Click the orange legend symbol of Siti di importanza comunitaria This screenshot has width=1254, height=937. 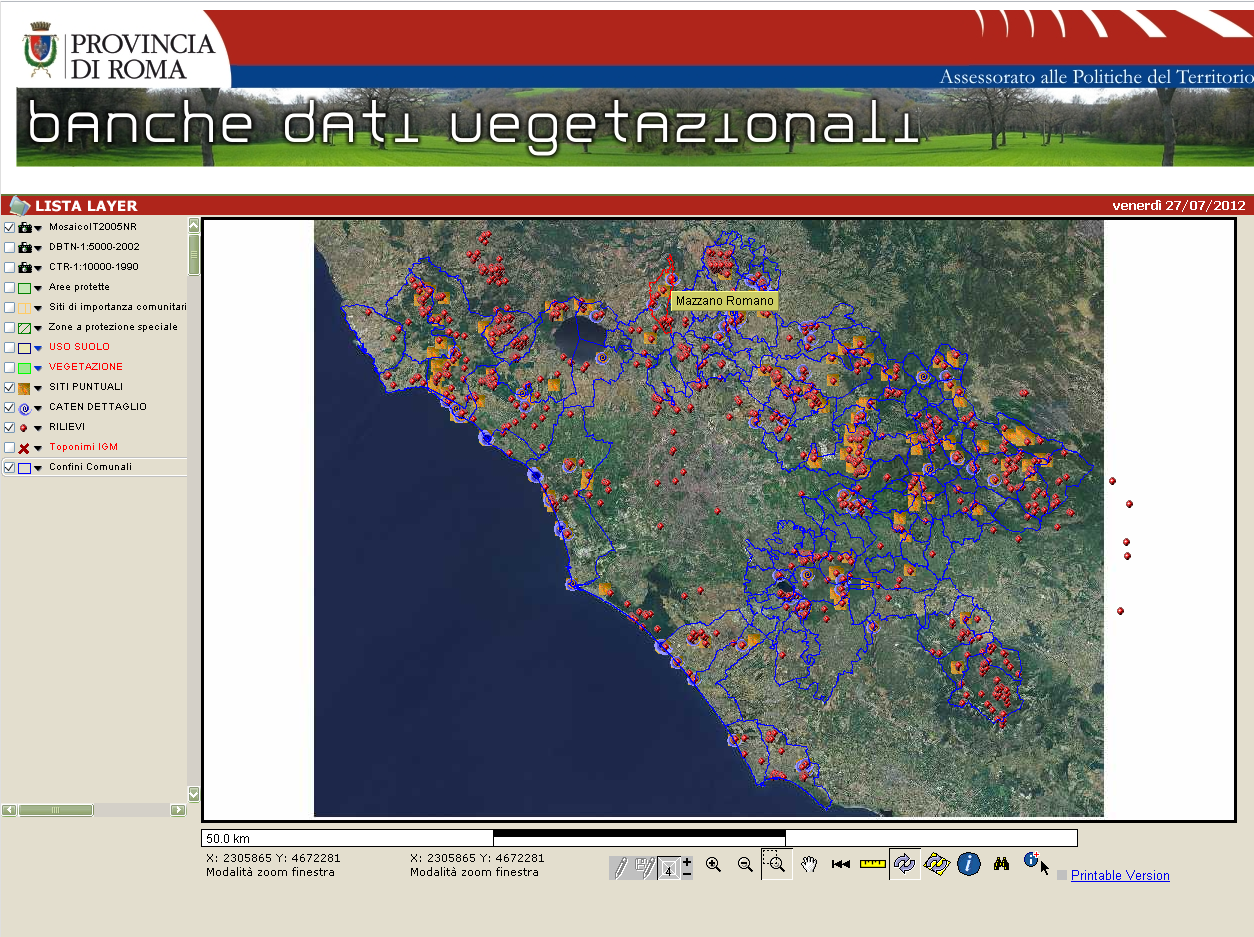pyautogui.click(x=25, y=308)
